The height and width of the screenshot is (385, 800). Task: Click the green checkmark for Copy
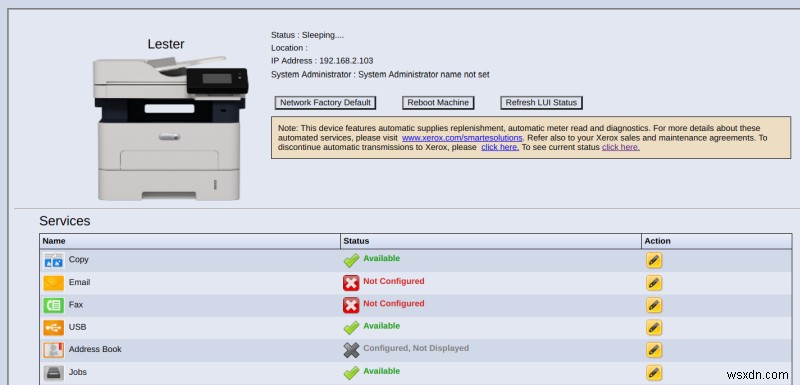click(x=351, y=260)
